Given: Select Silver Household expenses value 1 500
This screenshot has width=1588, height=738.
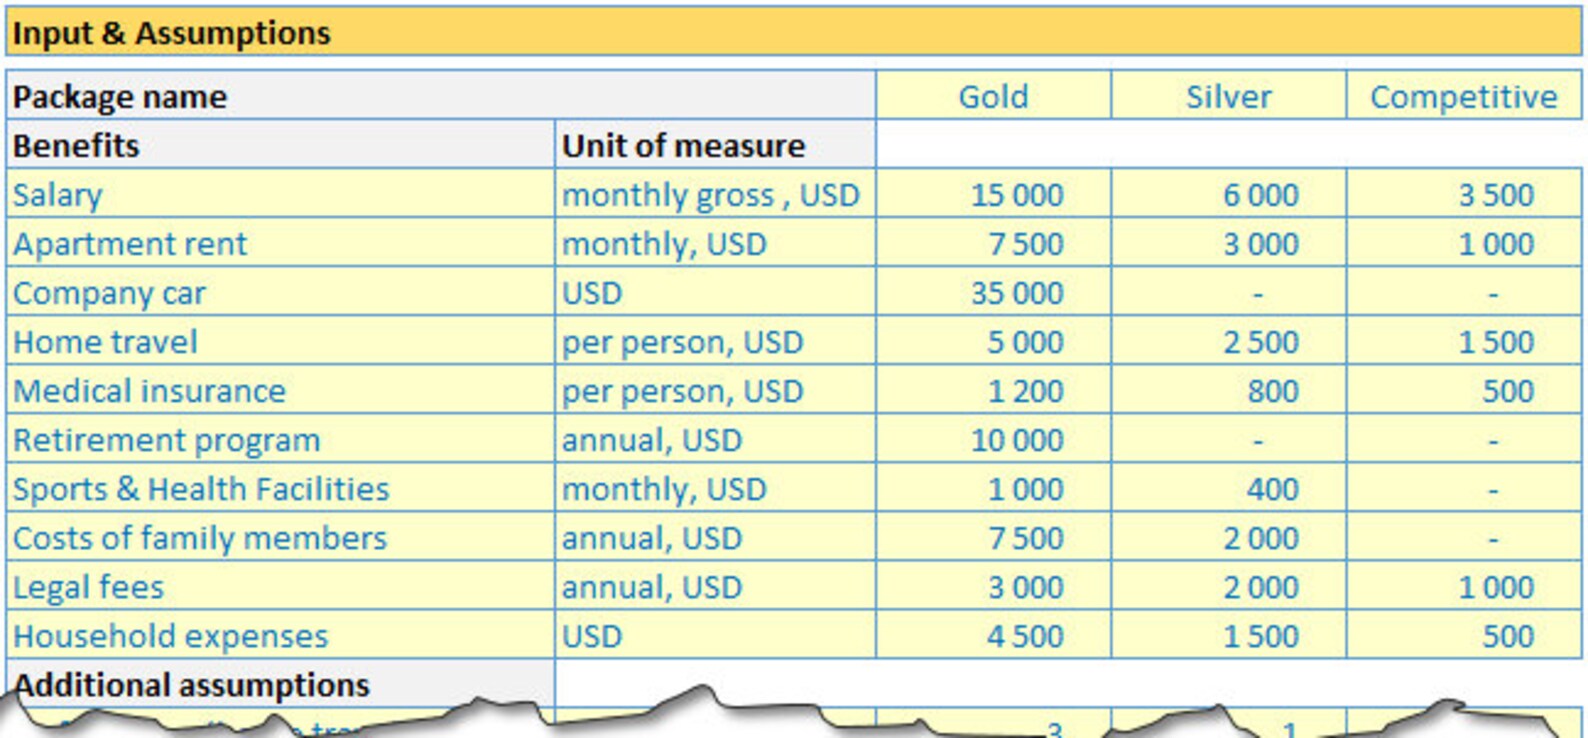Looking at the screenshot, I should pyautogui.click(x=1229, y=635).
